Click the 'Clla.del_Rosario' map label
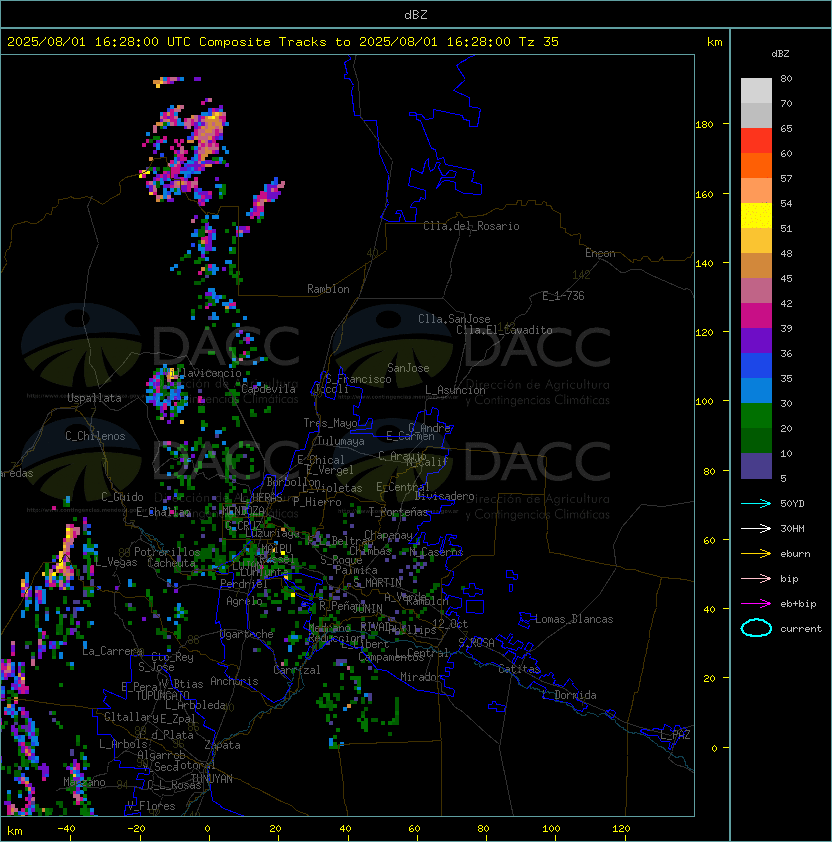The width and height of the screenshot is (832, 842). pyautogui.click(x=471, y=226)
